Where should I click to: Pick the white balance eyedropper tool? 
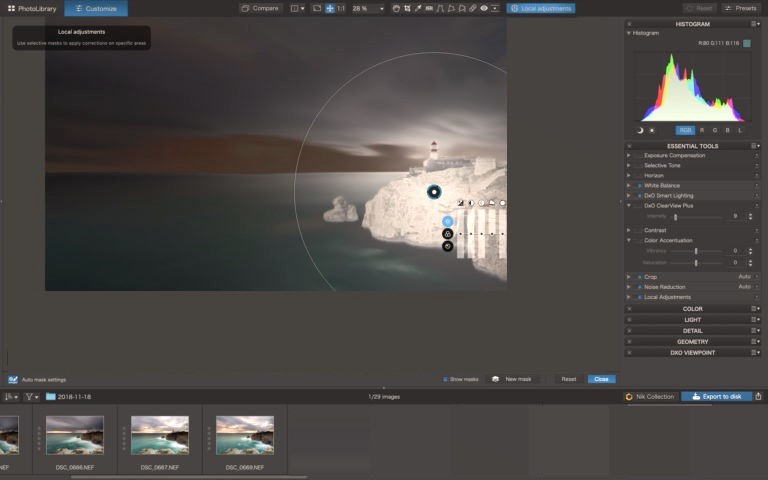click(x=418, y=8)
